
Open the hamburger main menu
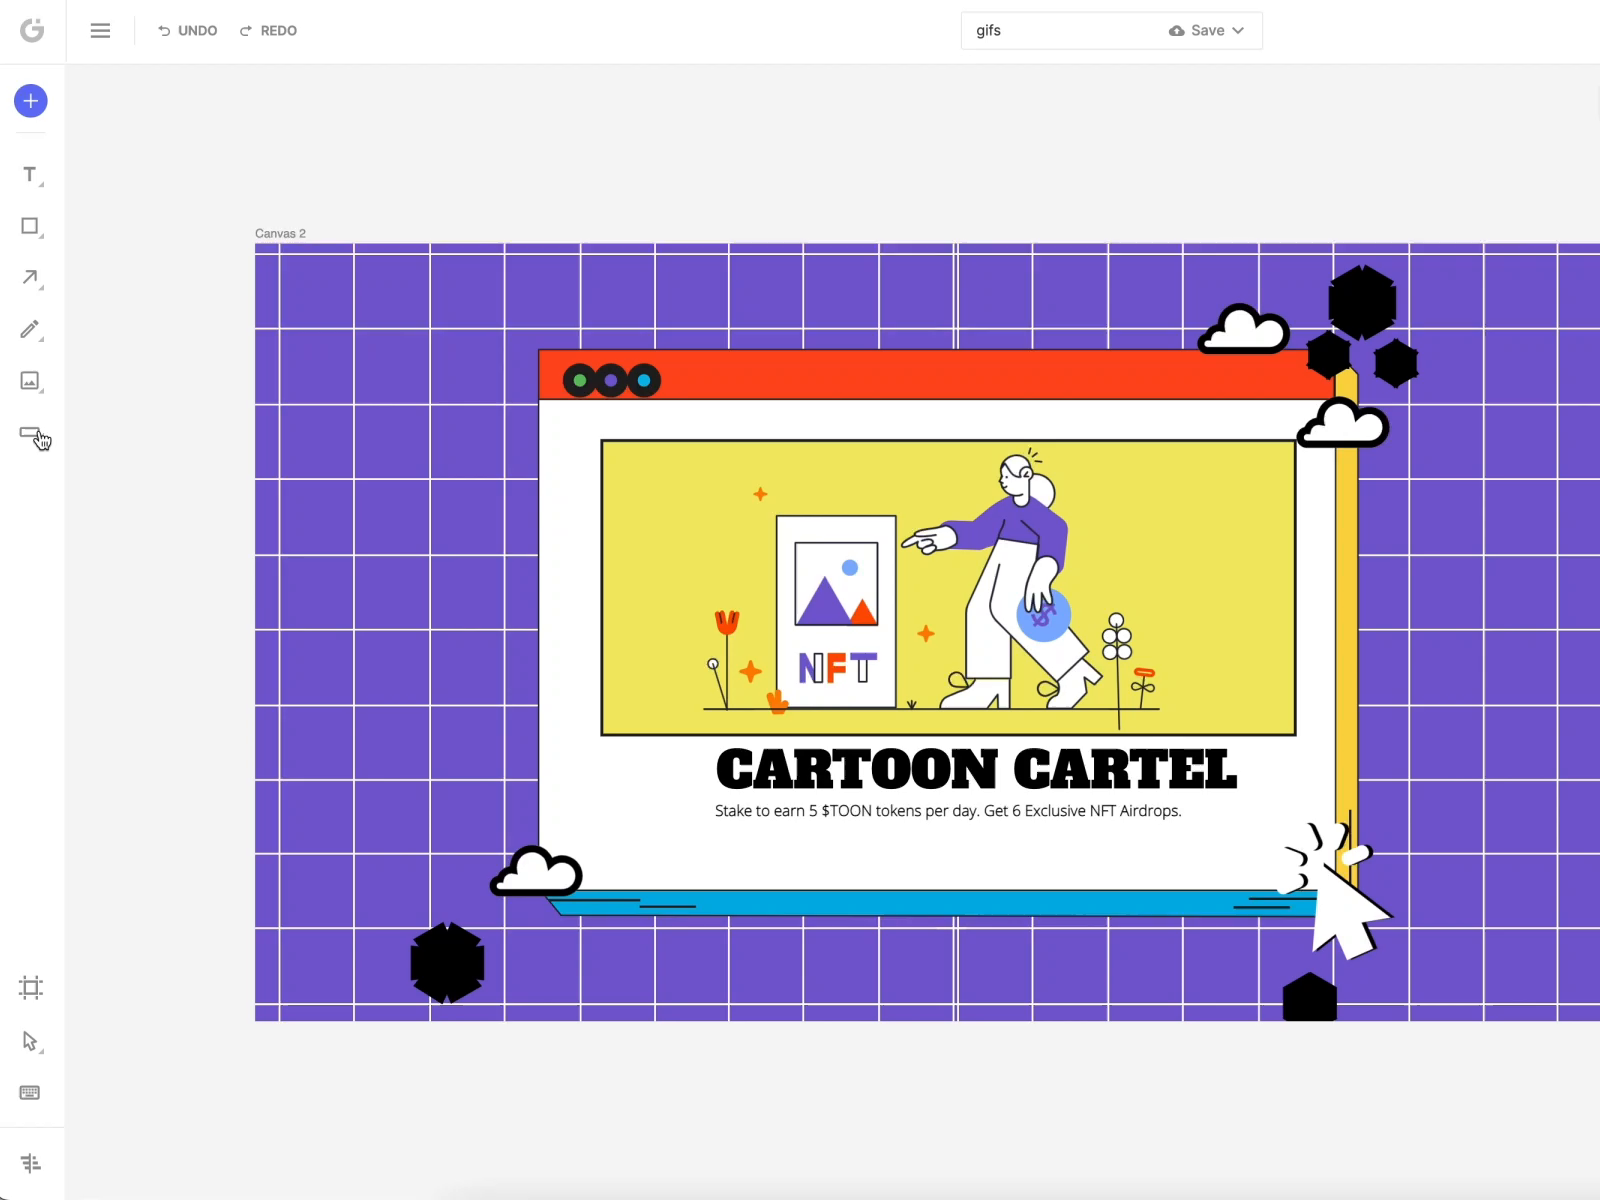(100, 31)
